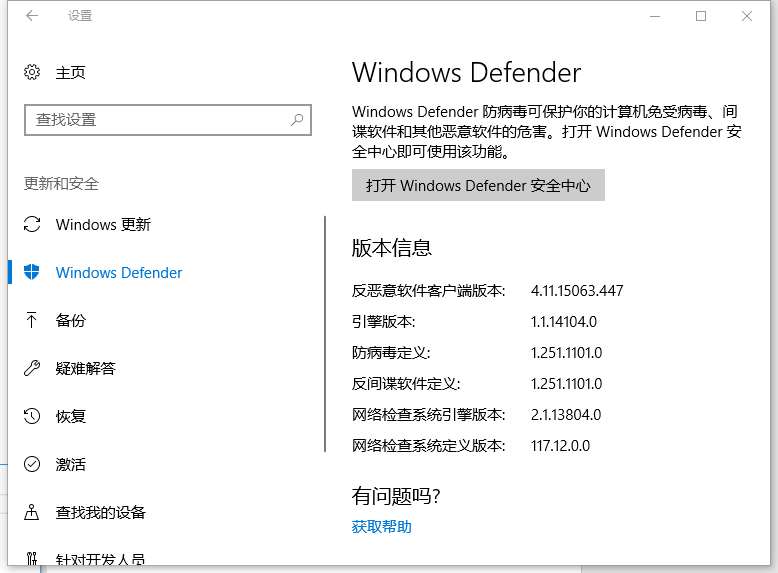Click value 117.12.0.0
The image size is (778, 573).
pyautogui.click(x=560, y=446)
